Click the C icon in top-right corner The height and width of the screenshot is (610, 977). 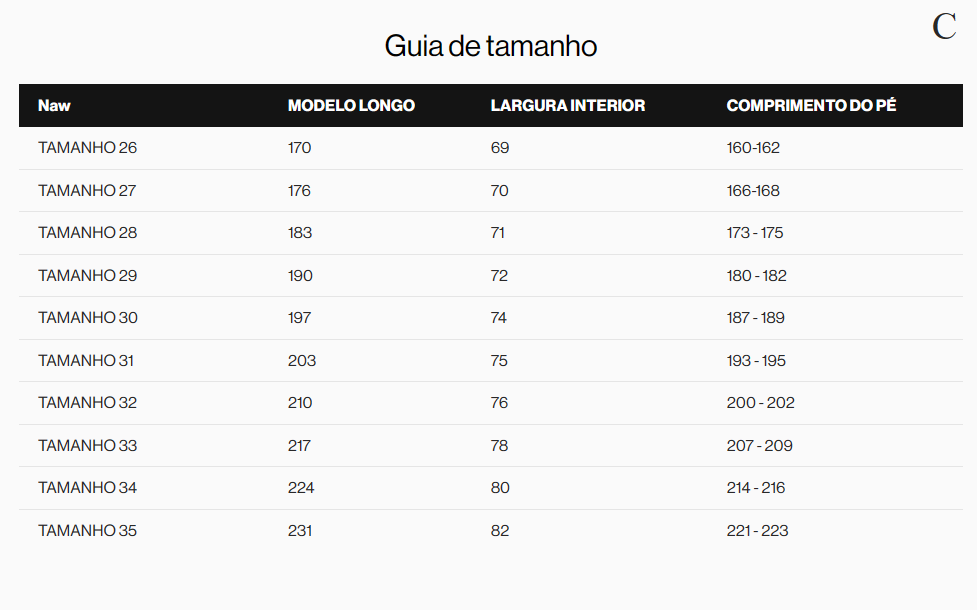[944, 27]
